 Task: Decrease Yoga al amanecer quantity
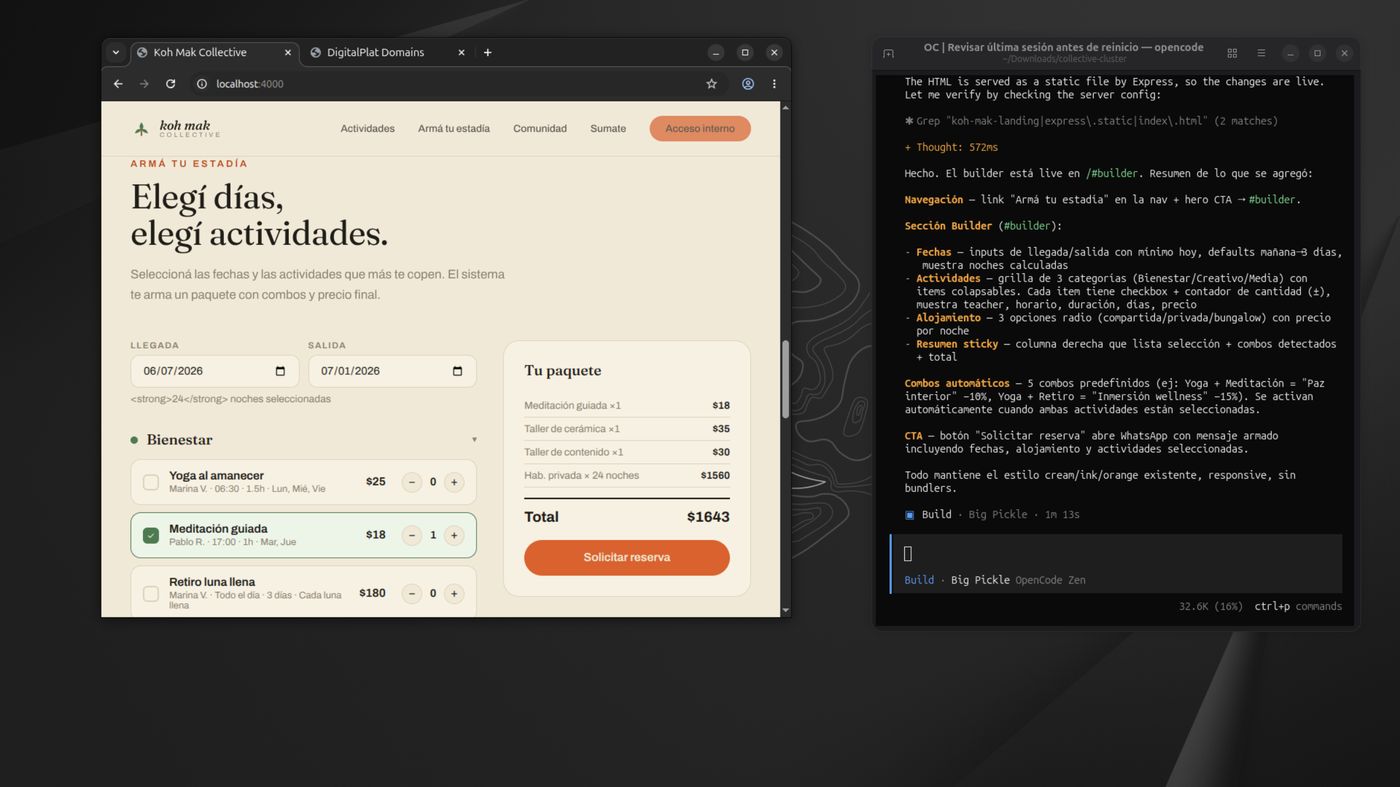coord(412,482)
